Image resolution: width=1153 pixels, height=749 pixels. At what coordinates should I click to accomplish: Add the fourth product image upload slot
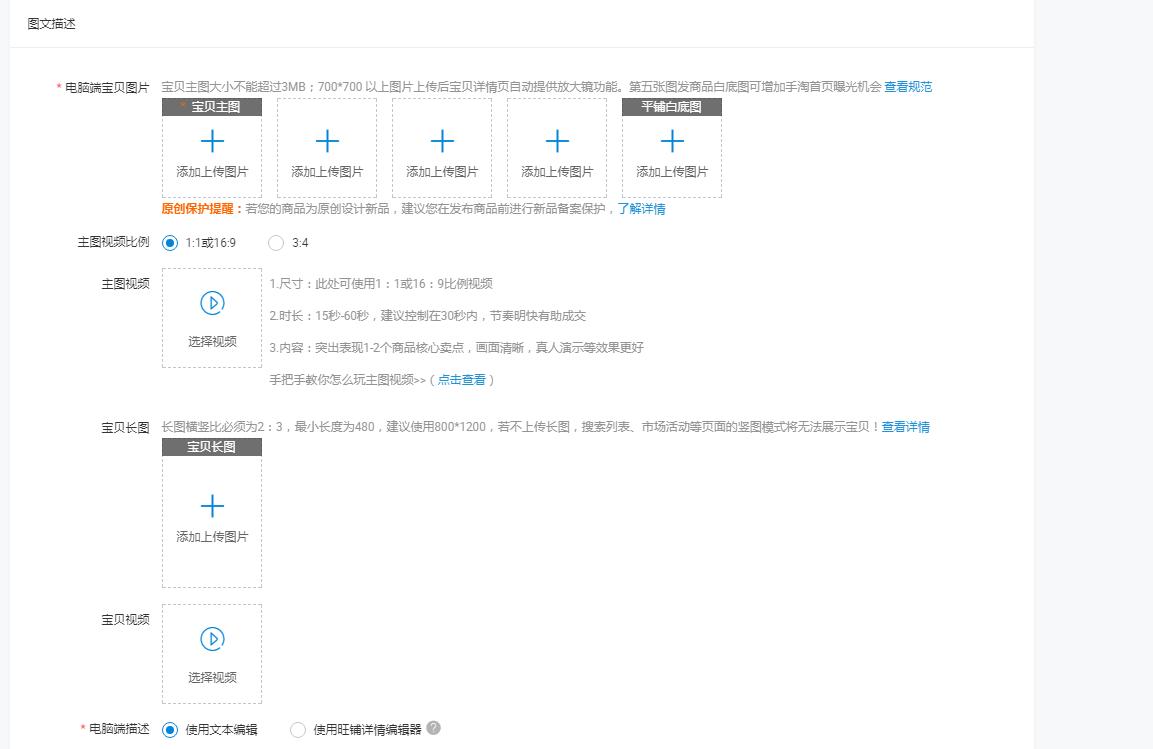pos(557,148)
